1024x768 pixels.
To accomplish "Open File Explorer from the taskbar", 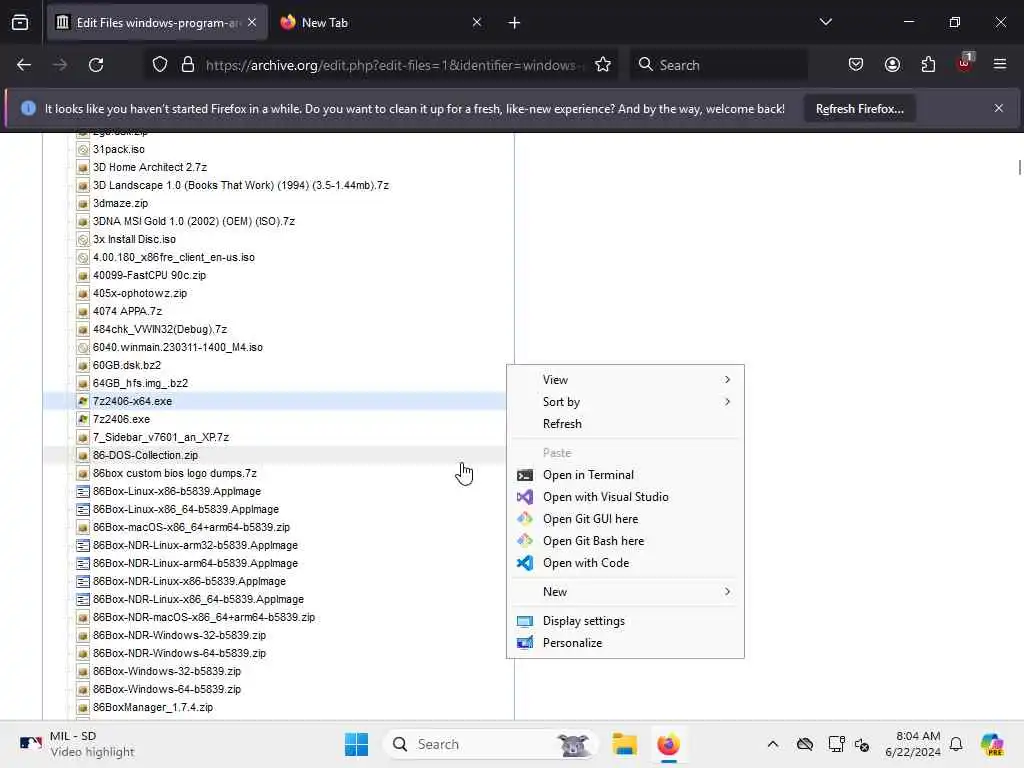I will [624, 744].
